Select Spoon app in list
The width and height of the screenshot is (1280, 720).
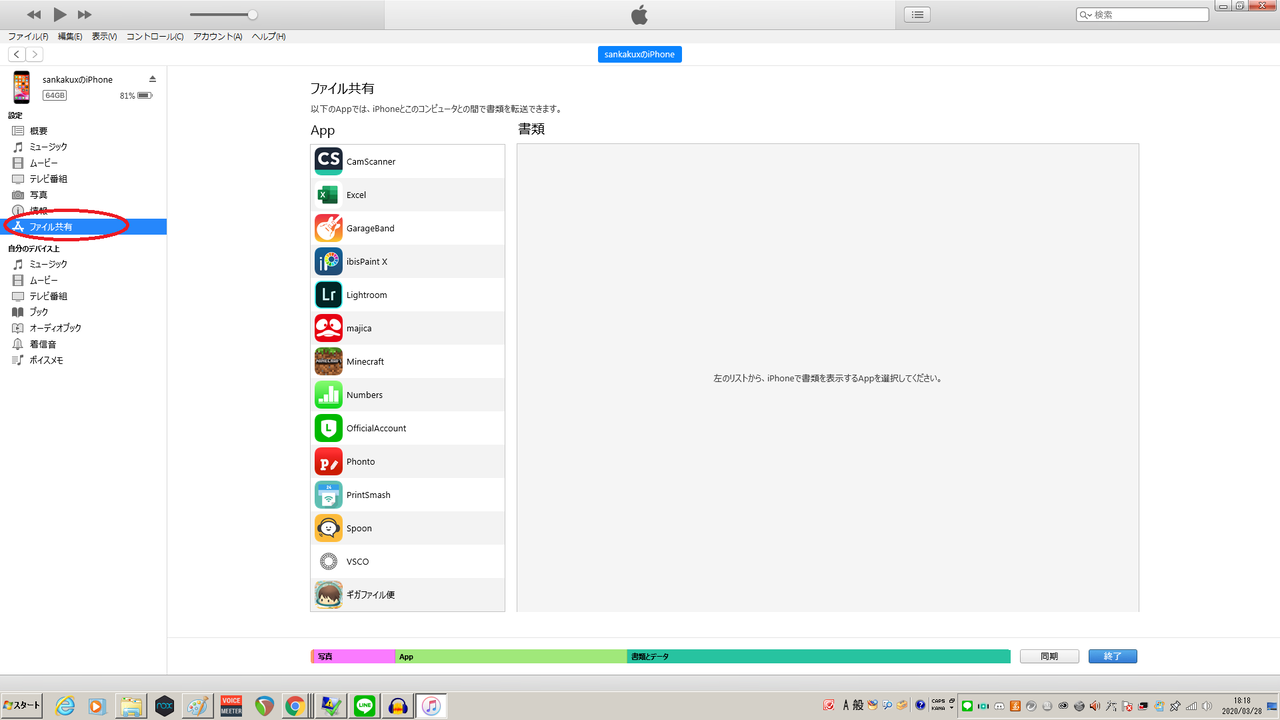point(408,528)
